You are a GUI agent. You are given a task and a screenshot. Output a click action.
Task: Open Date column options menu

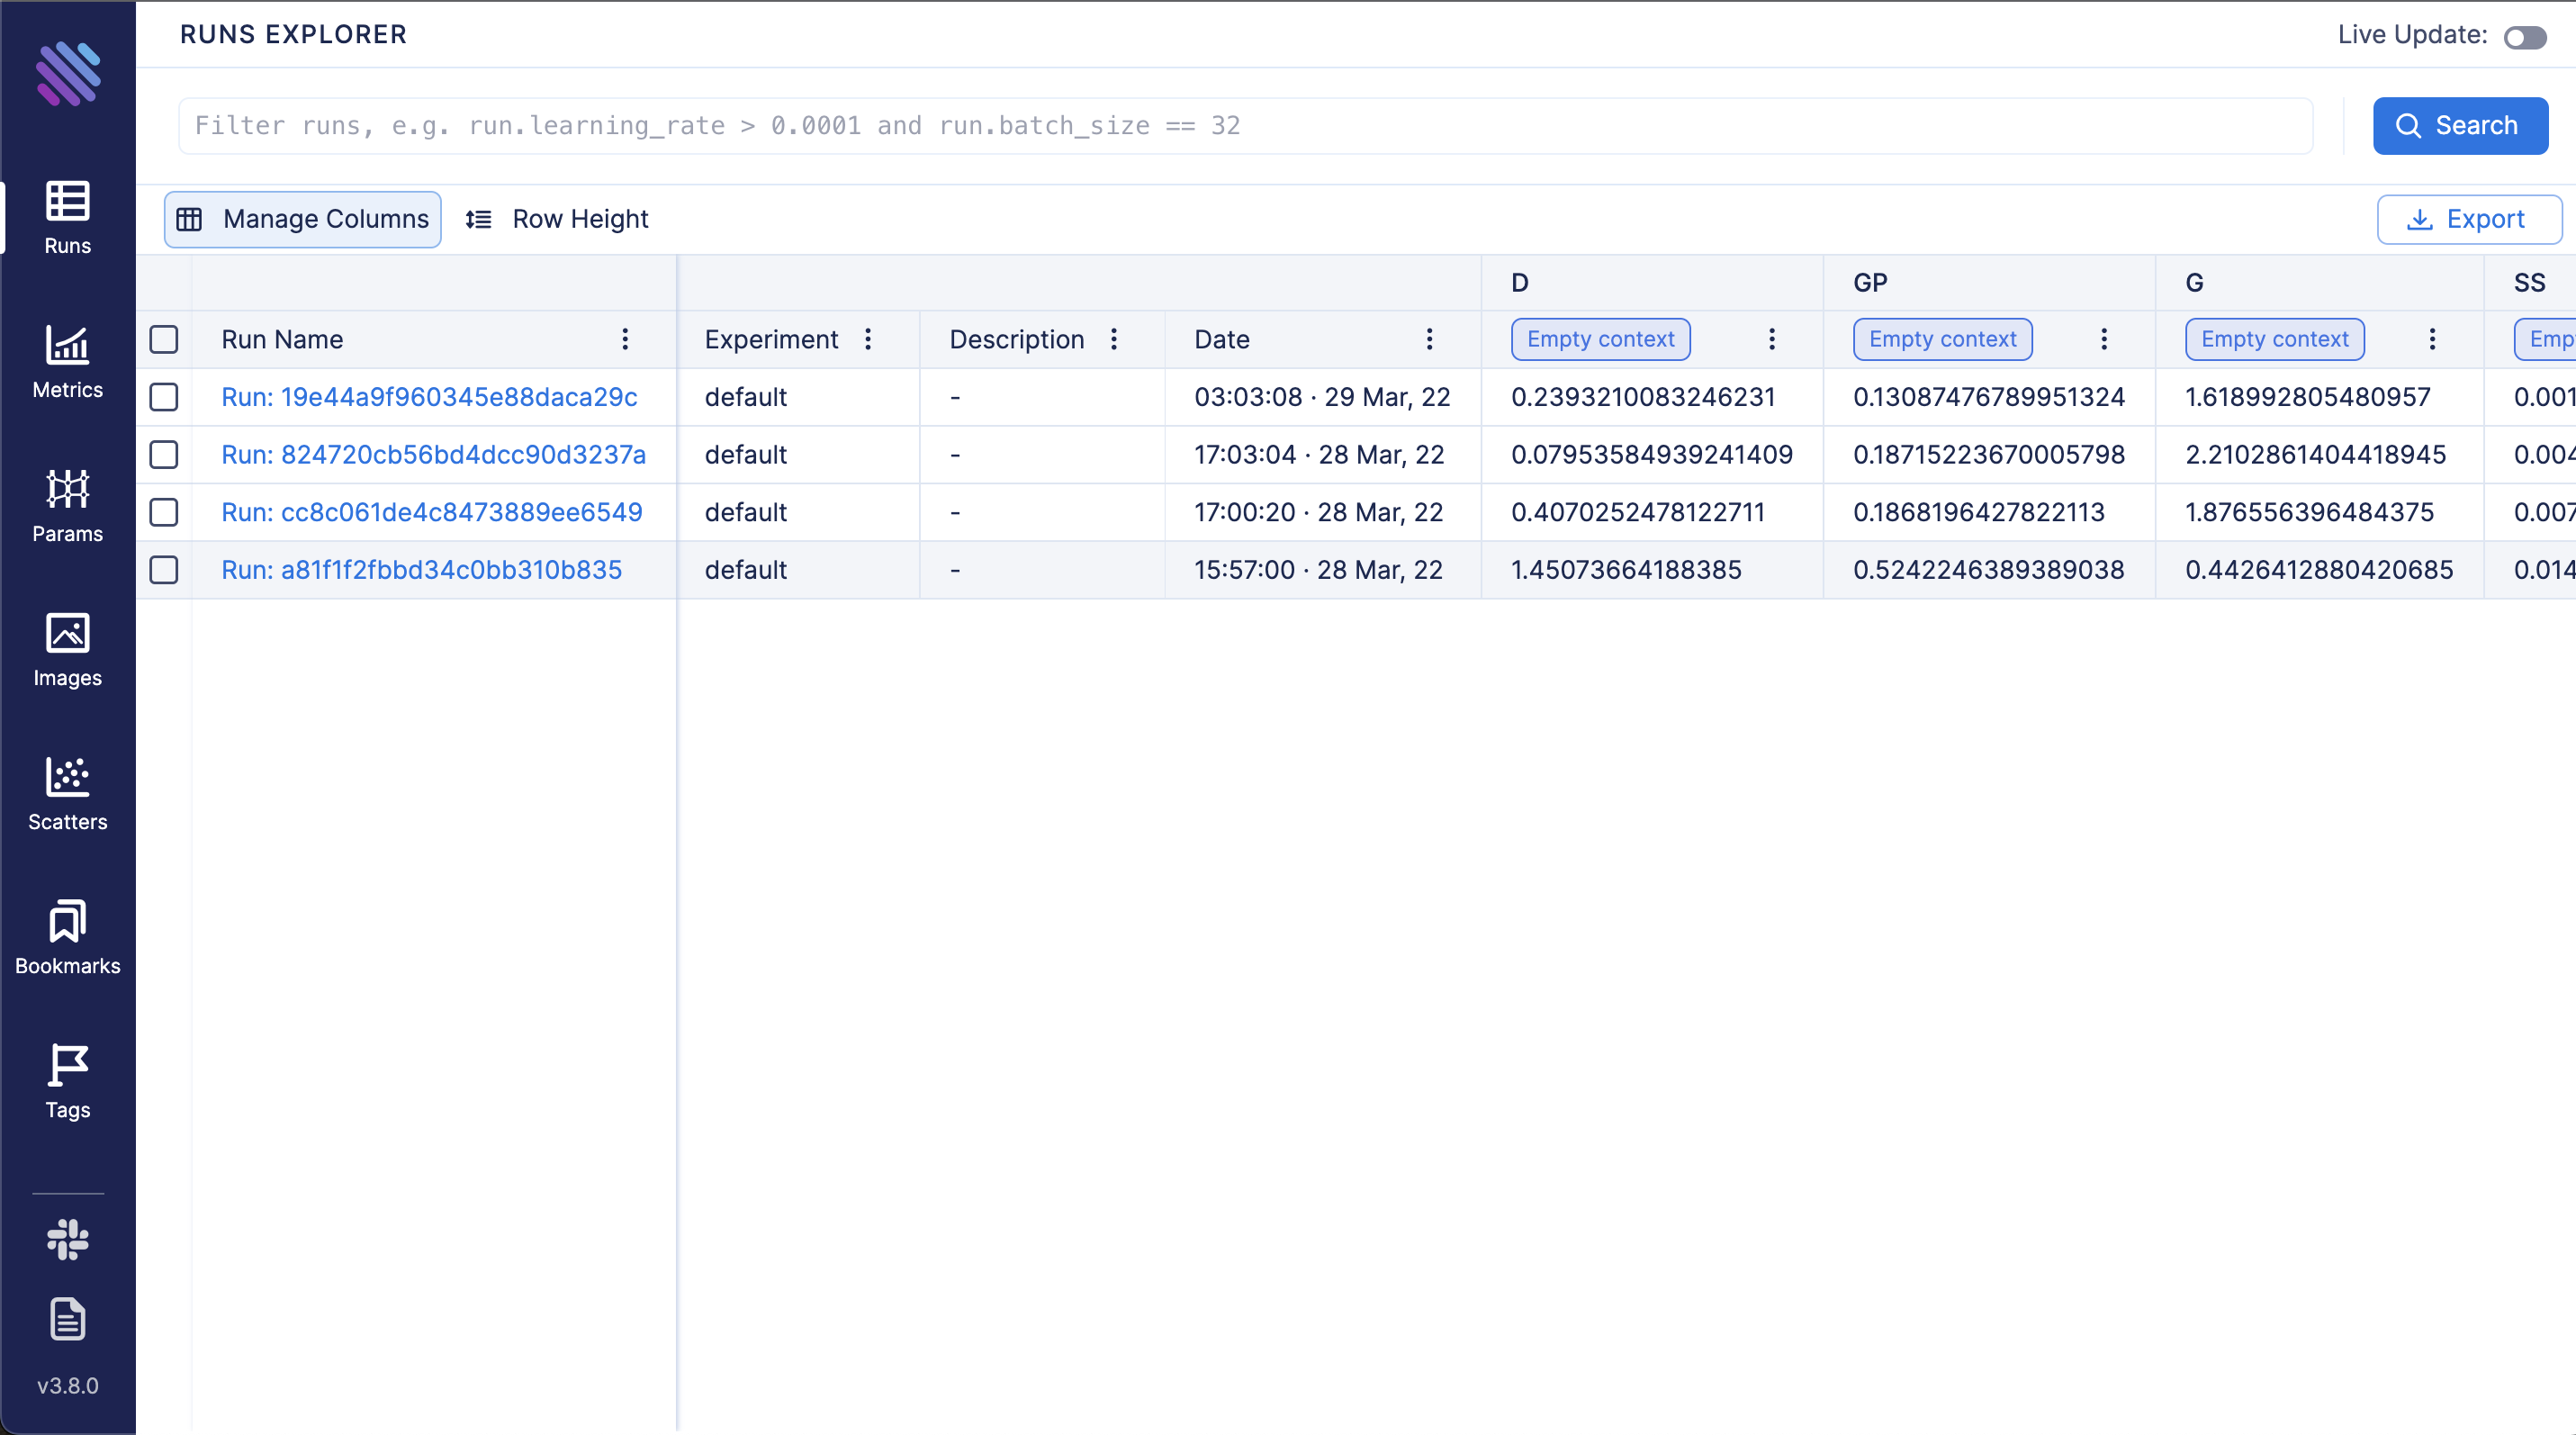(1430, 339)
